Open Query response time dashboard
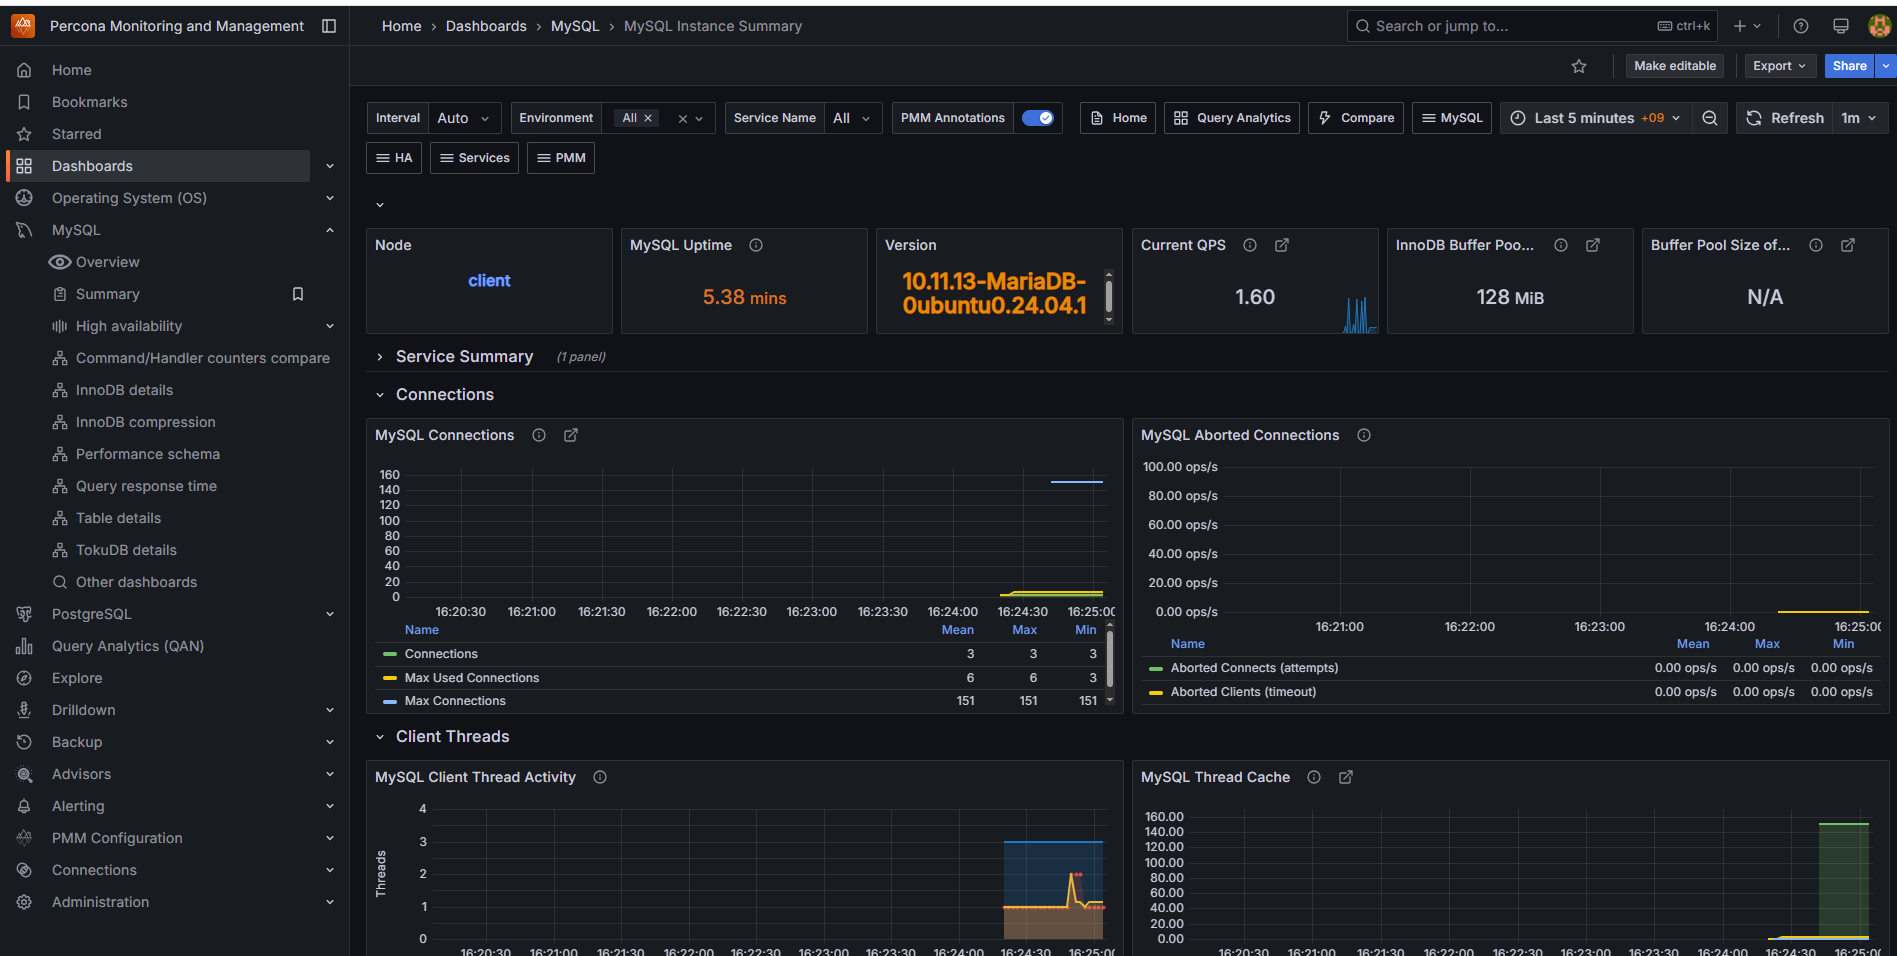 point(146,486)
